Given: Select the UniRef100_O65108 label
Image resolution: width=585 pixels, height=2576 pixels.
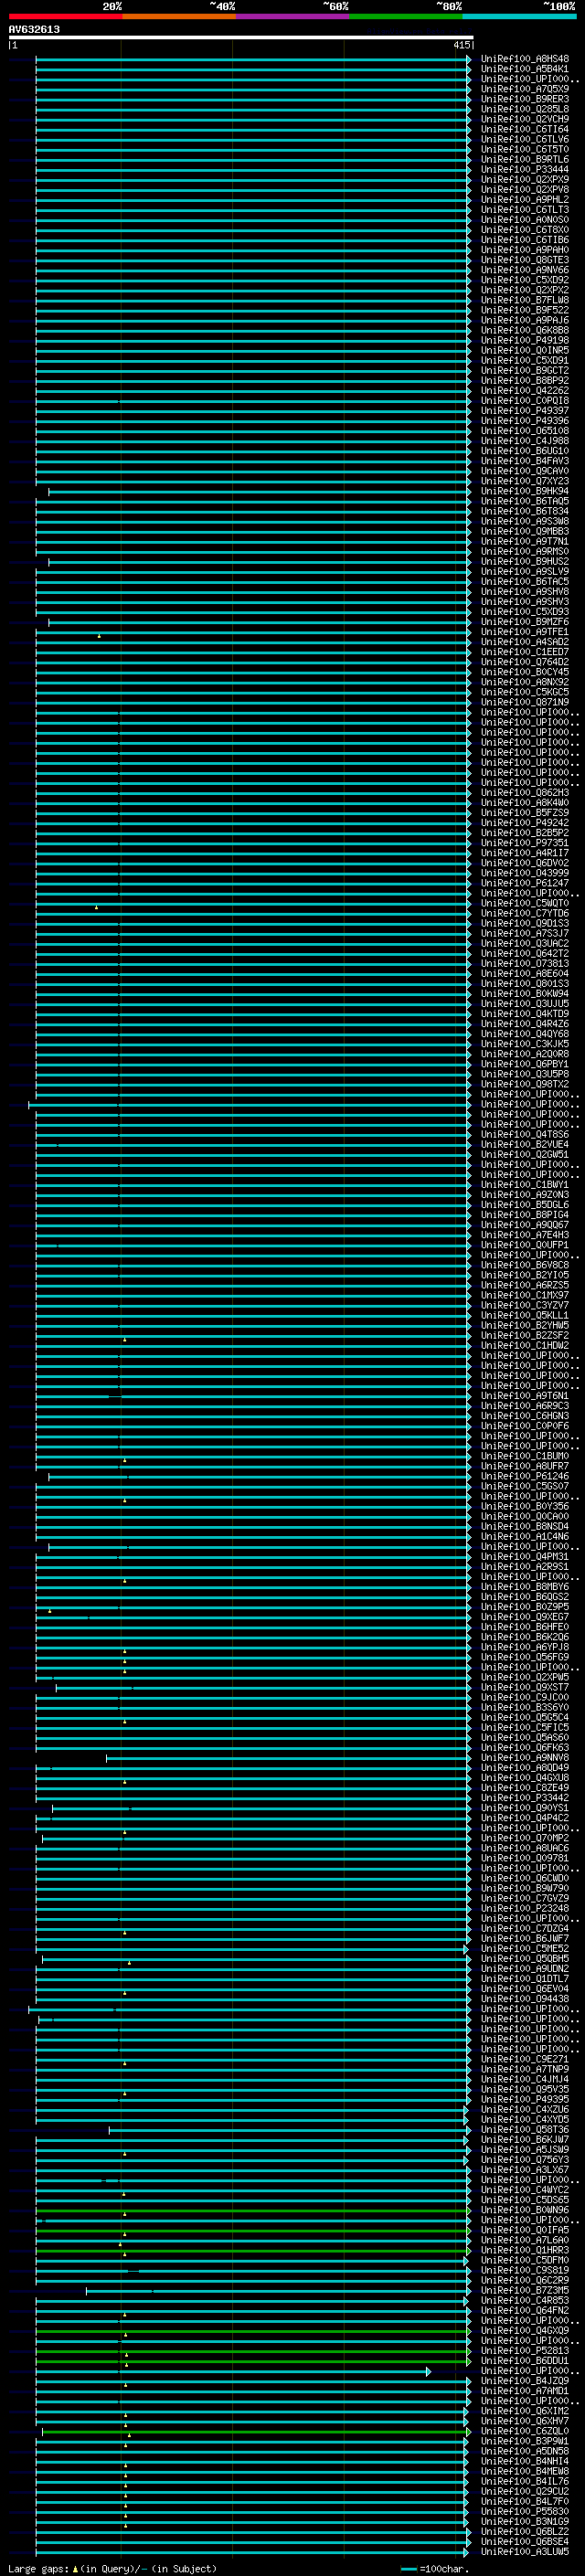Looking at the screenshot, I should click(525, 431).
